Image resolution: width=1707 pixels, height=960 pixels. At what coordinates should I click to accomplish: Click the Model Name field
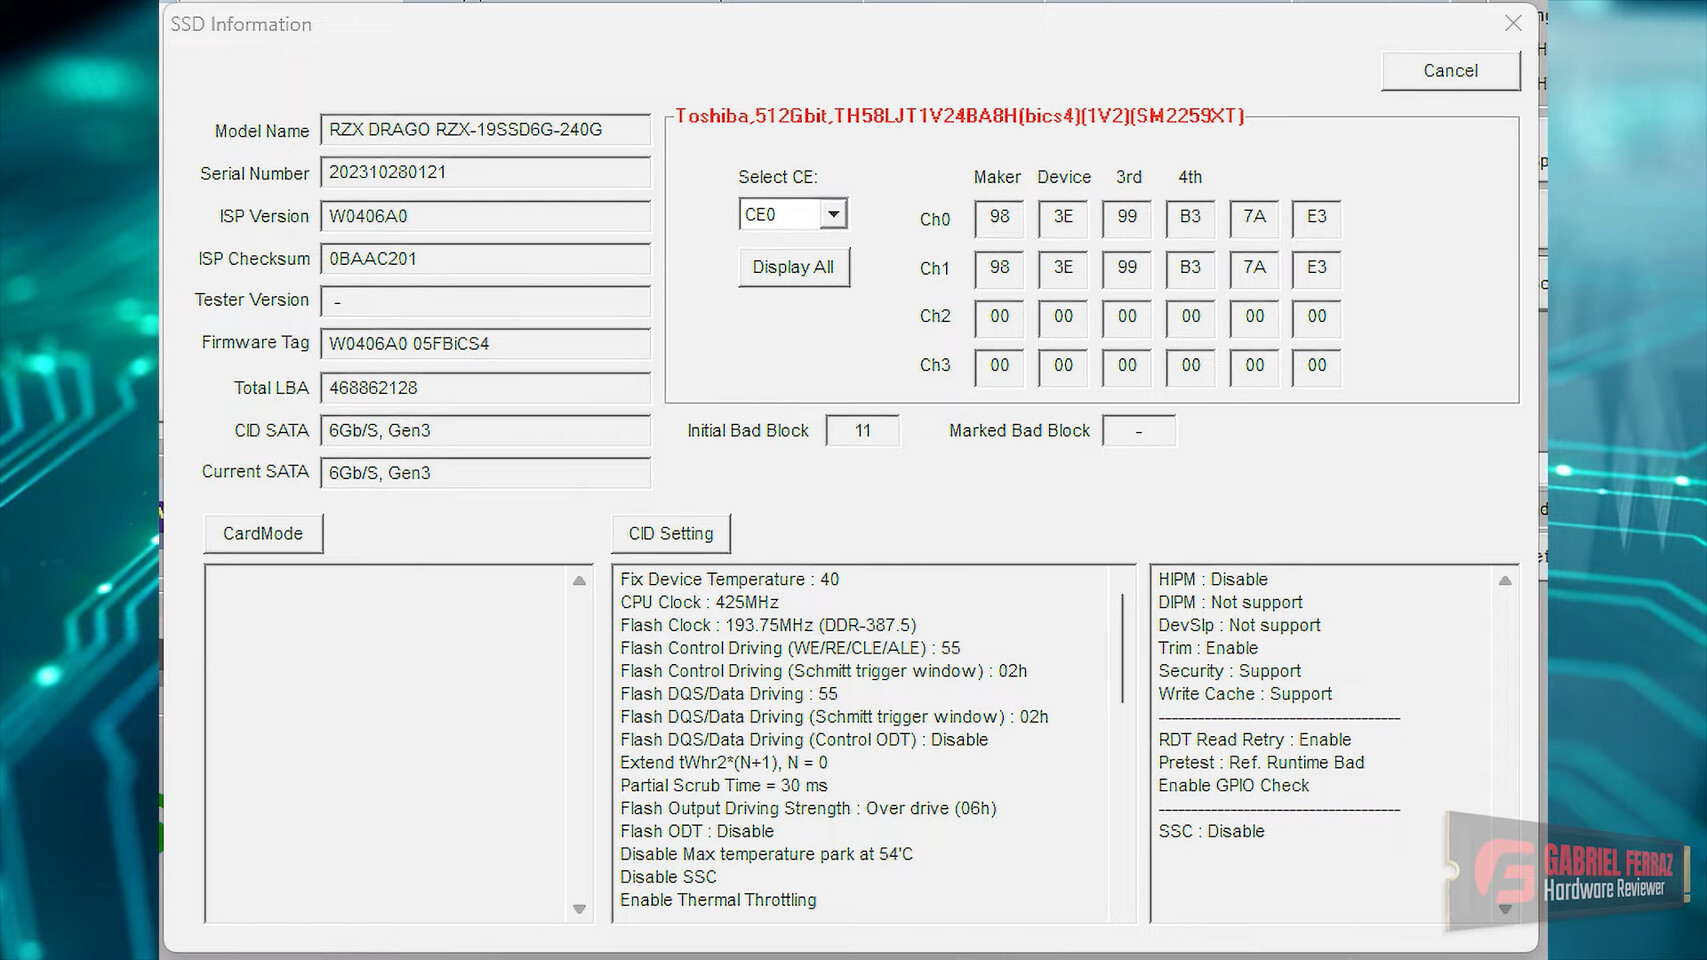click(x=485, y=130)
